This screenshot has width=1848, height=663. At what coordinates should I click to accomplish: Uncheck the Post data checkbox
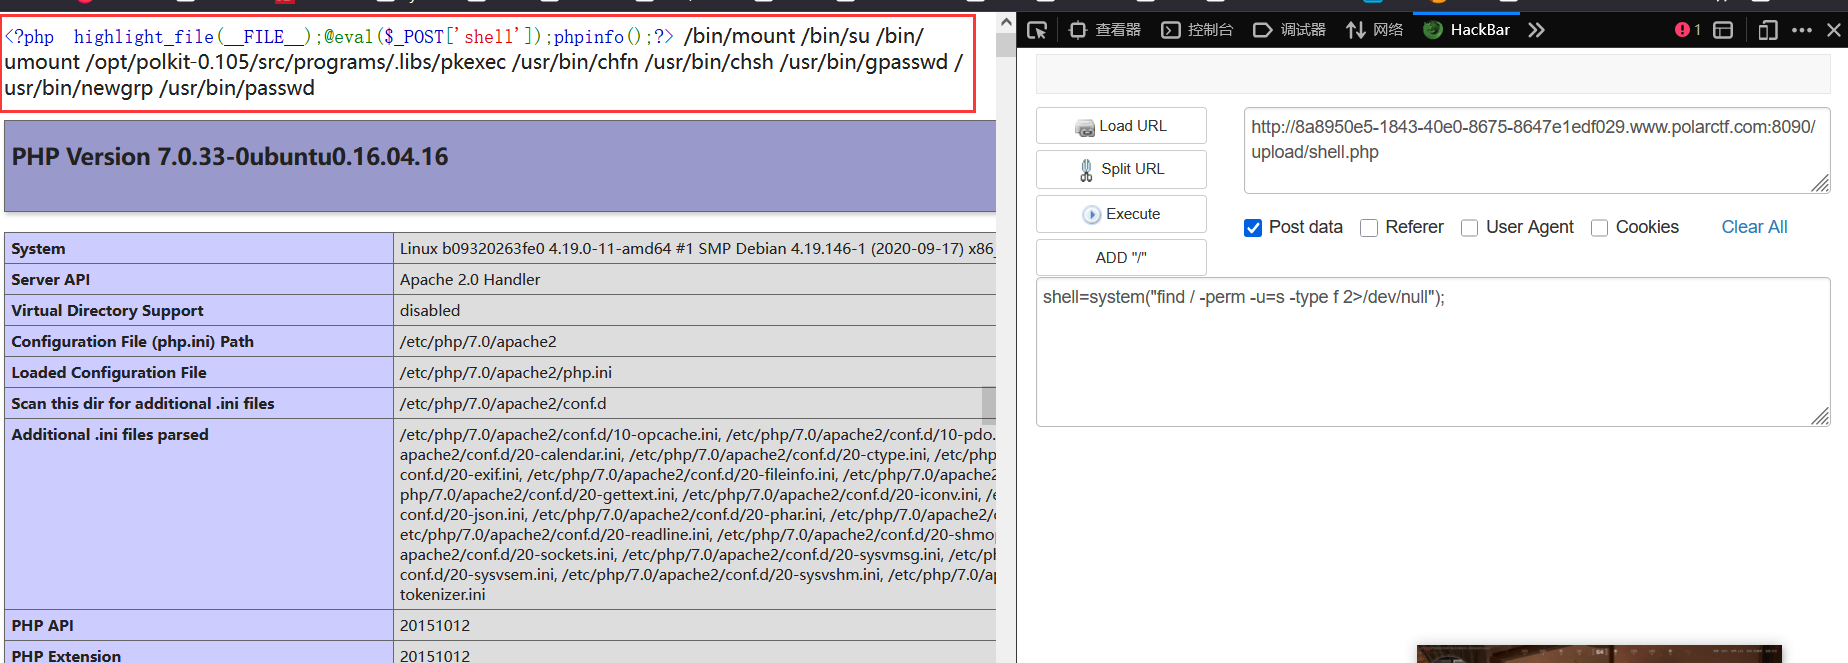point(1253,228)
